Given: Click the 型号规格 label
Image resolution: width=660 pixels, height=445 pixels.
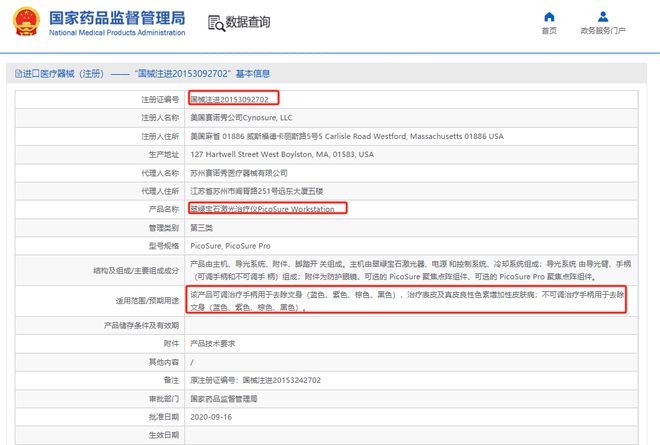Looking at the screenshot, I should click(164, 246).
